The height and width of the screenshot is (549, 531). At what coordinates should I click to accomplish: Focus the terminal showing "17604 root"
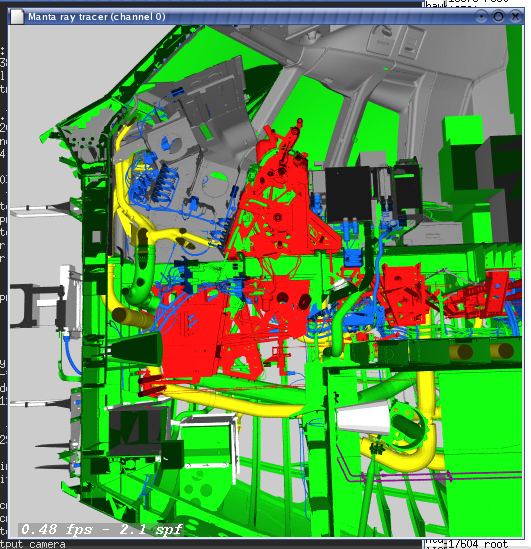coord(478,544)
